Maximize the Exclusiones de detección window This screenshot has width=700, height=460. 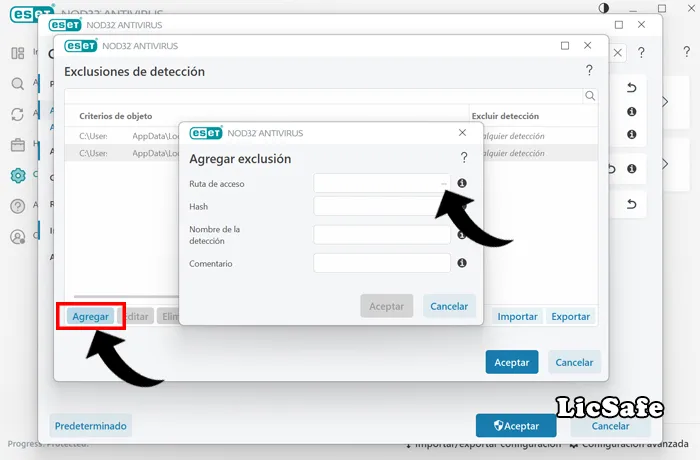point(565,46)
